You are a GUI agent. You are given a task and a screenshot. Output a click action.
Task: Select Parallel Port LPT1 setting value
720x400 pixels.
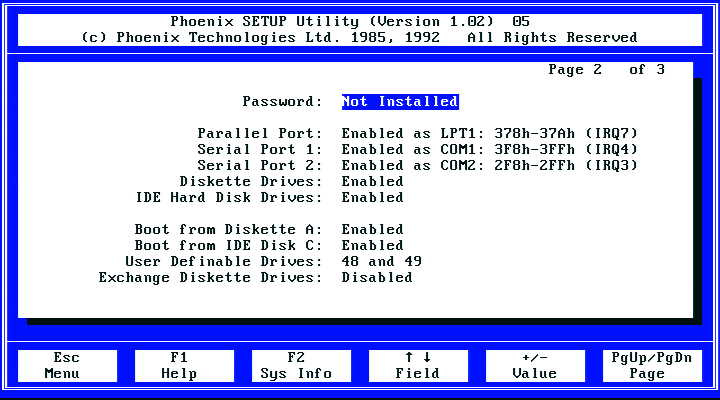489,134
